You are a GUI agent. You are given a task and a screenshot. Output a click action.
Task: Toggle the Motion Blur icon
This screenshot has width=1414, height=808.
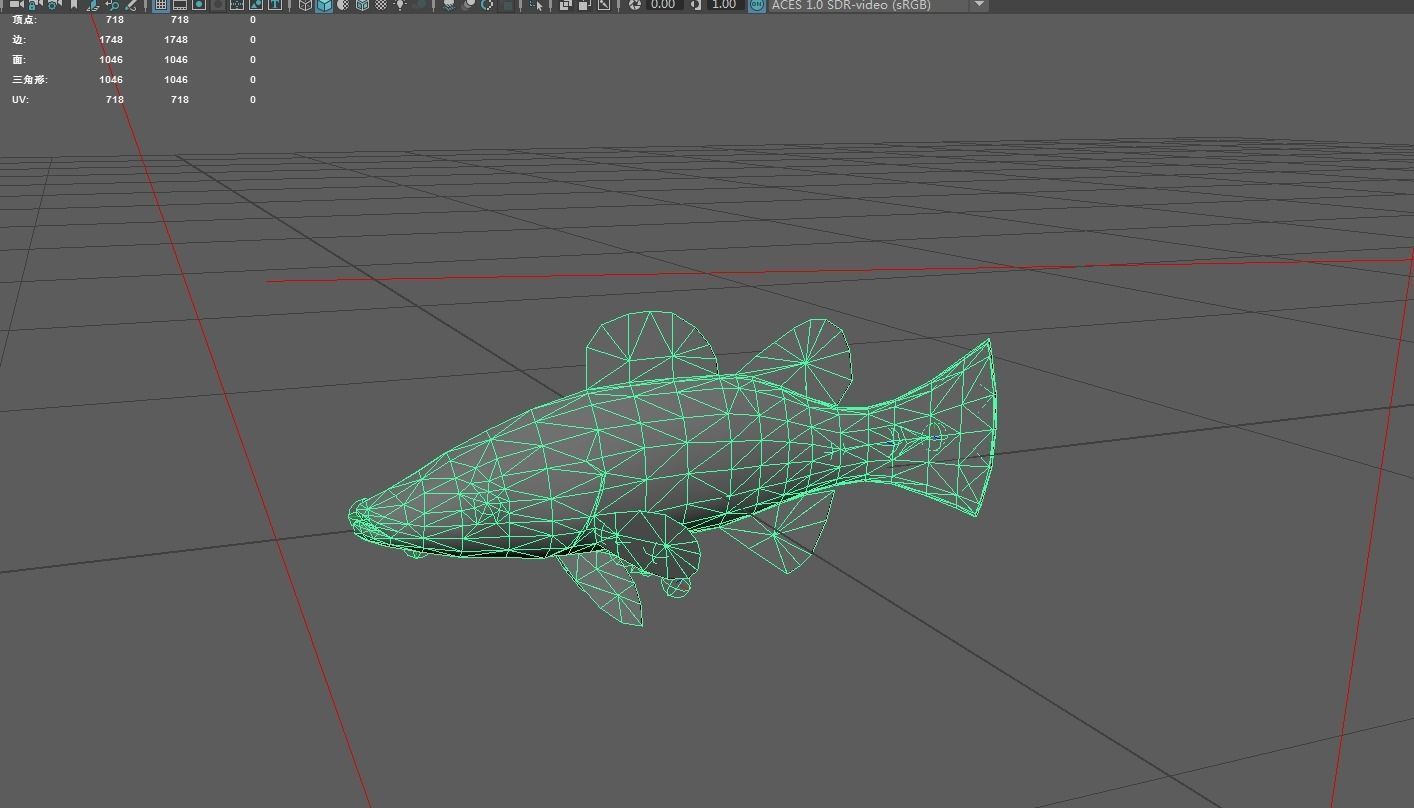(x=468, y=5)
